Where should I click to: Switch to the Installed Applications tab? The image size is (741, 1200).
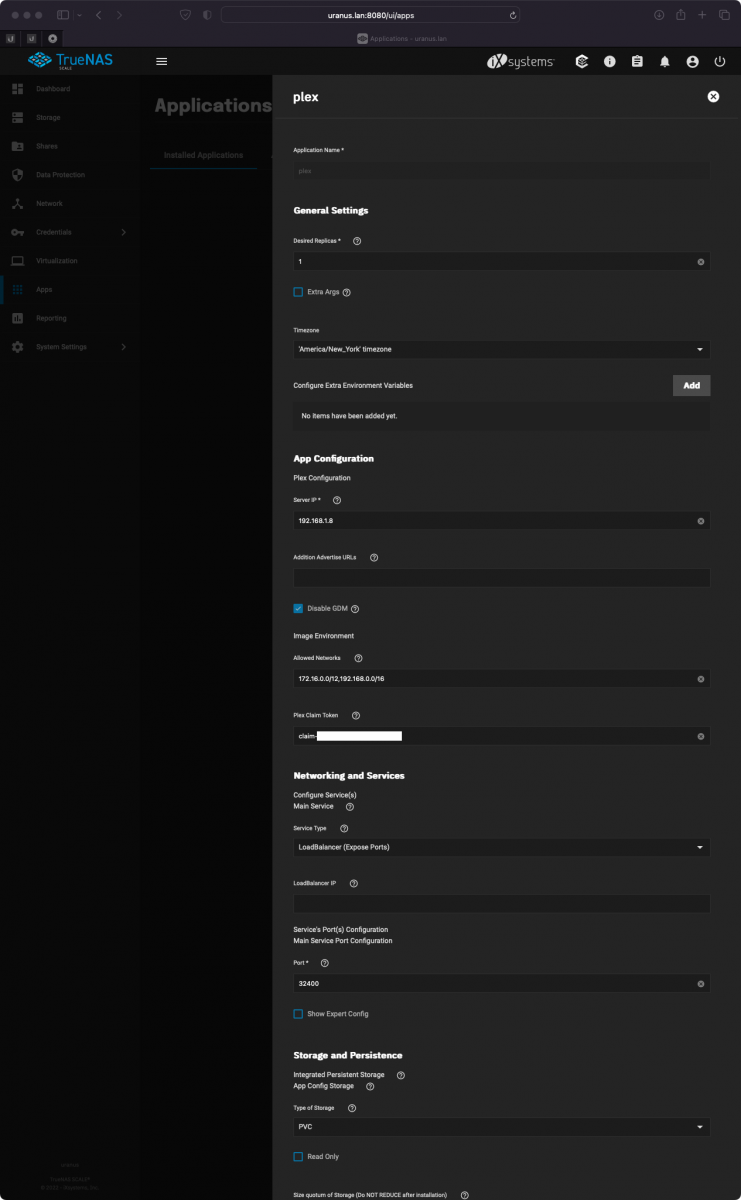point(203,155)
